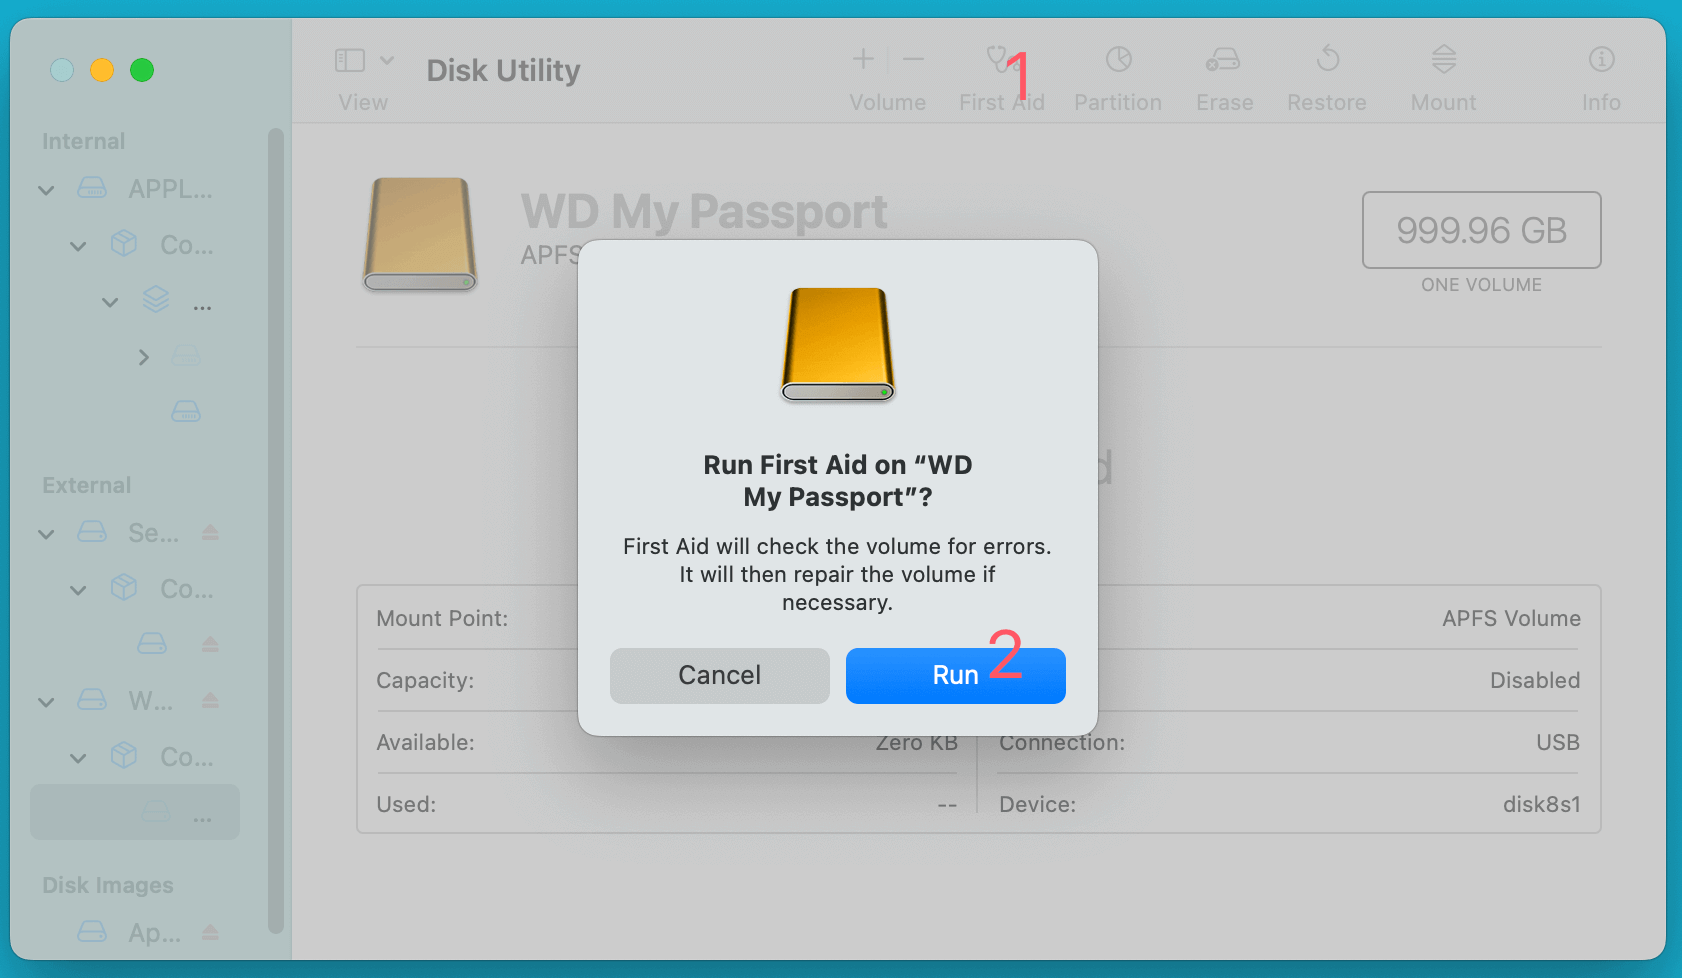Expand the collapsed volume disclosure triangle

[x=143, y=357]
